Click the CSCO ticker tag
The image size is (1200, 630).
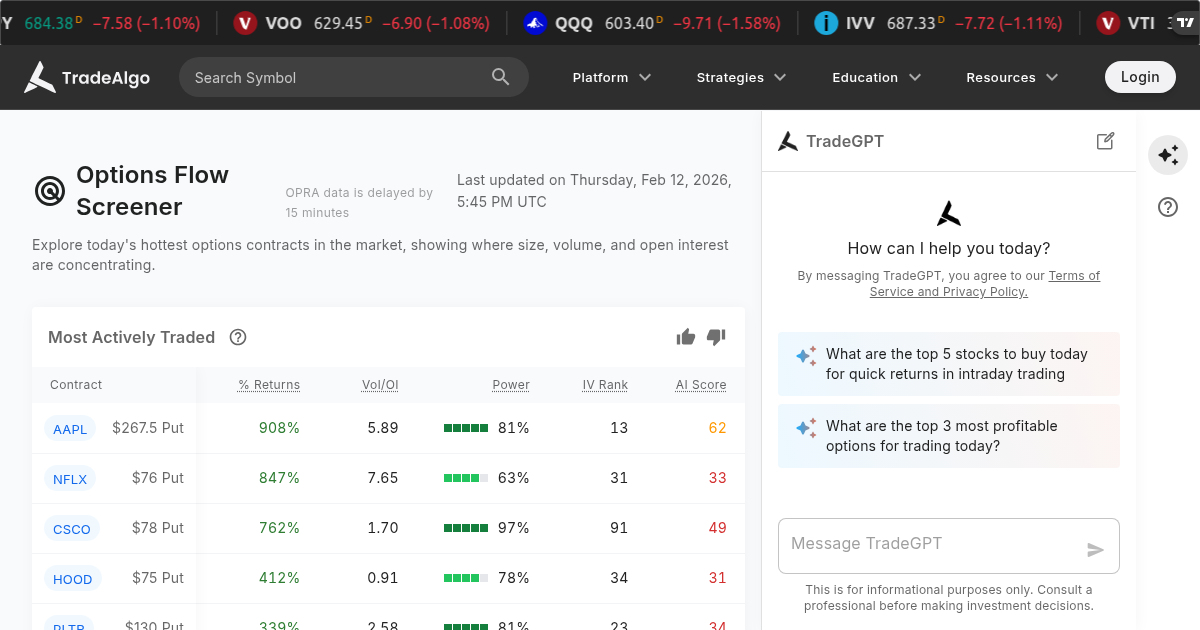point(72,529)
